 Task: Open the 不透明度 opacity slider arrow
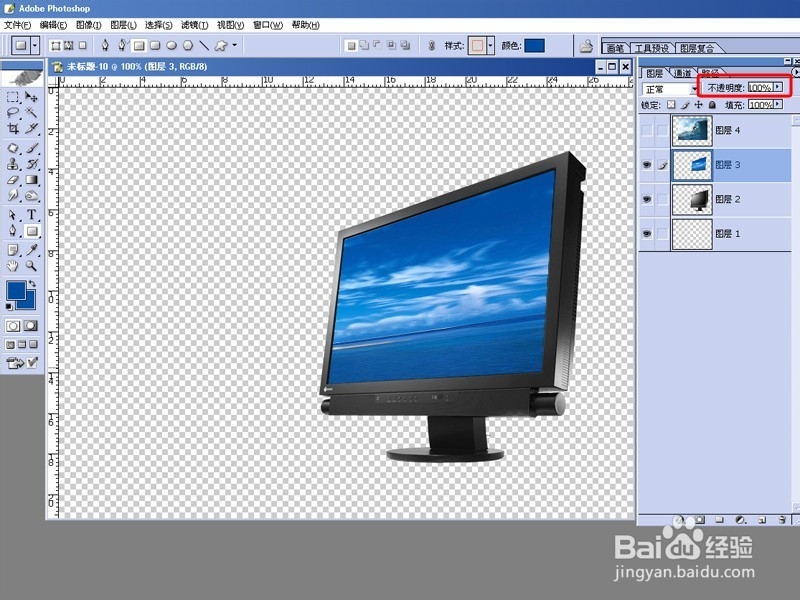click(x=777, y=87)
